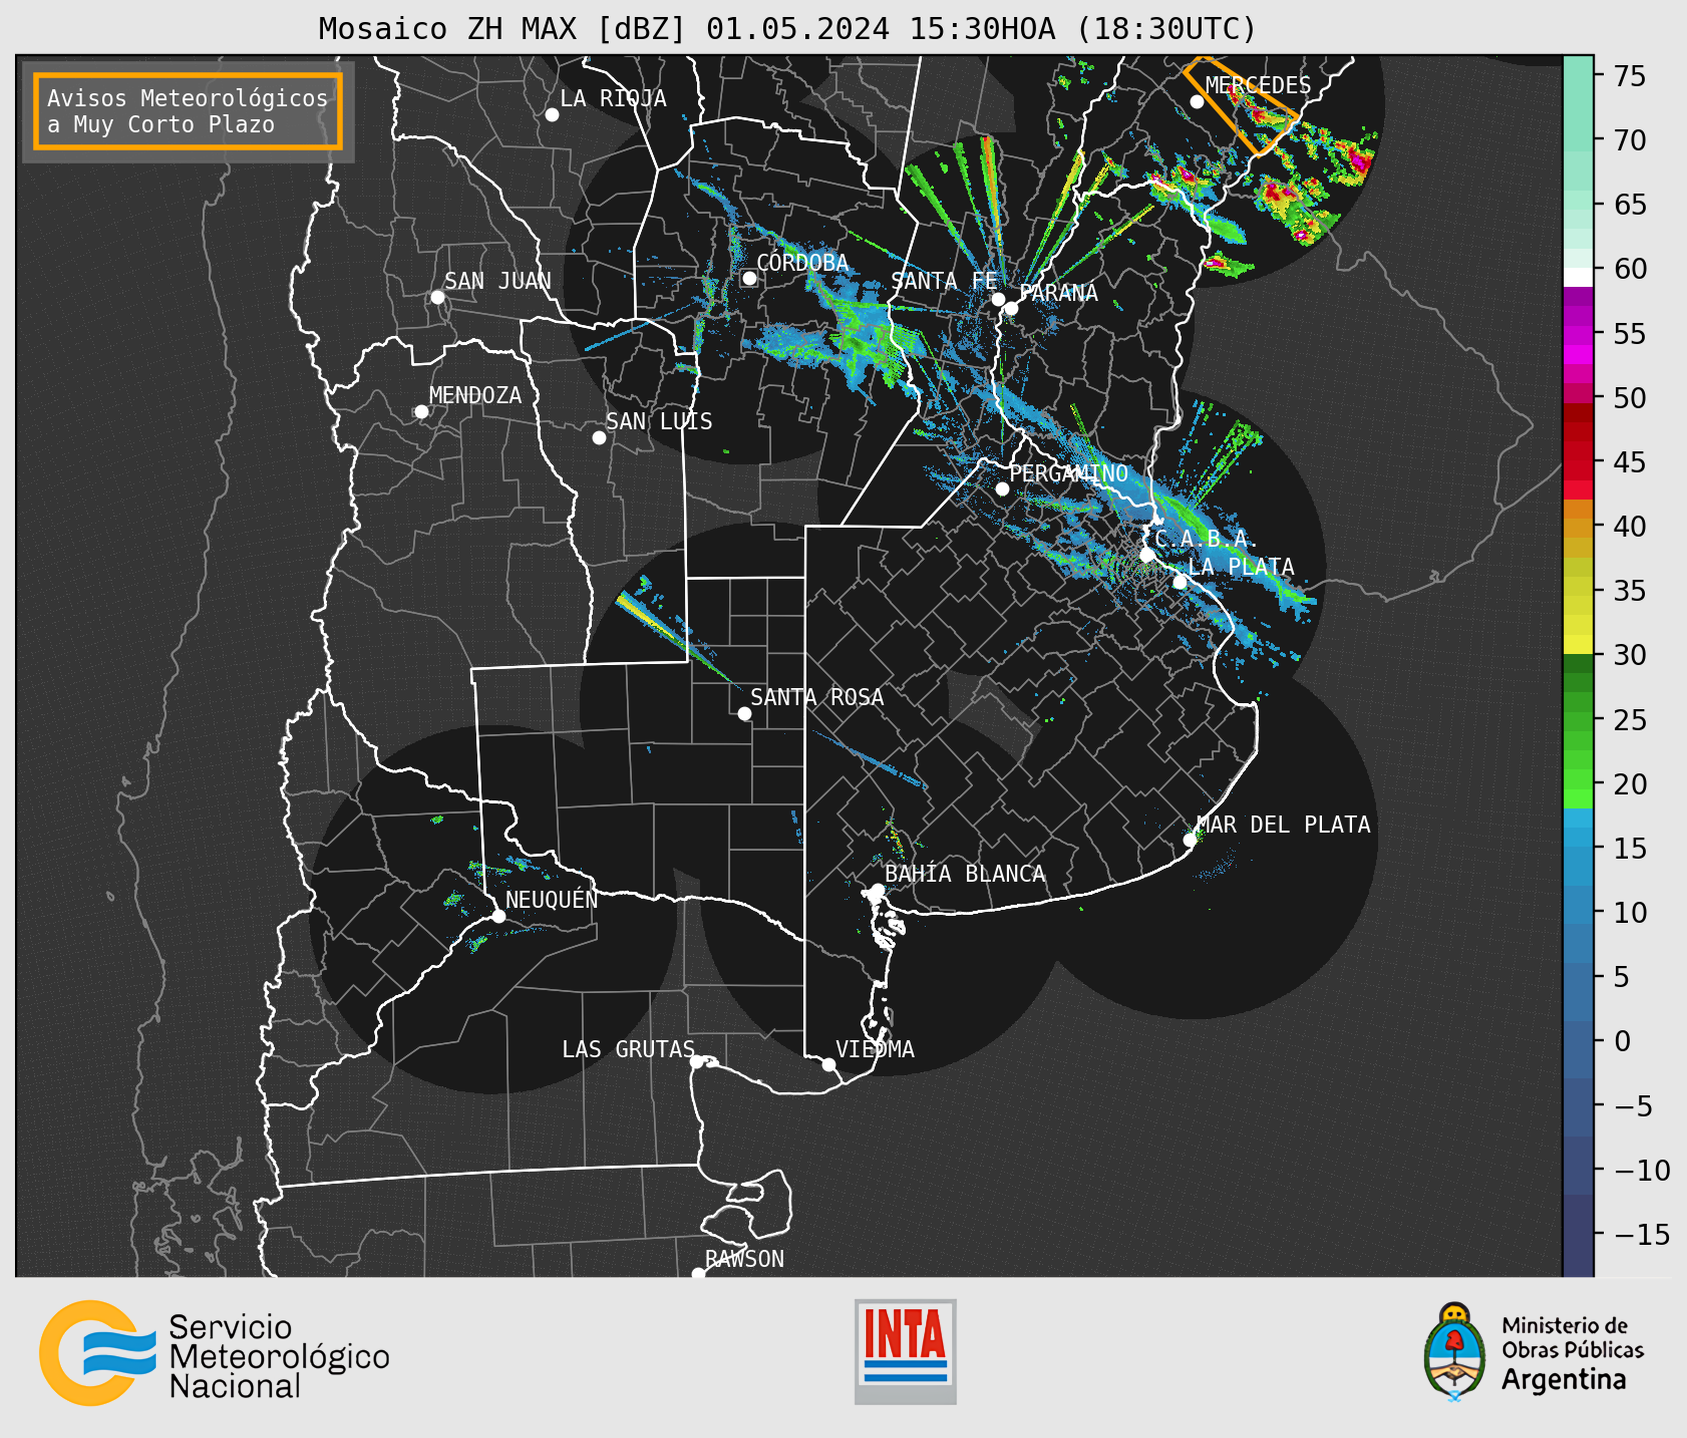Select the Mercedes city marker dot
This screenshot has width=1687, height=1438.
pos(1196,101)
